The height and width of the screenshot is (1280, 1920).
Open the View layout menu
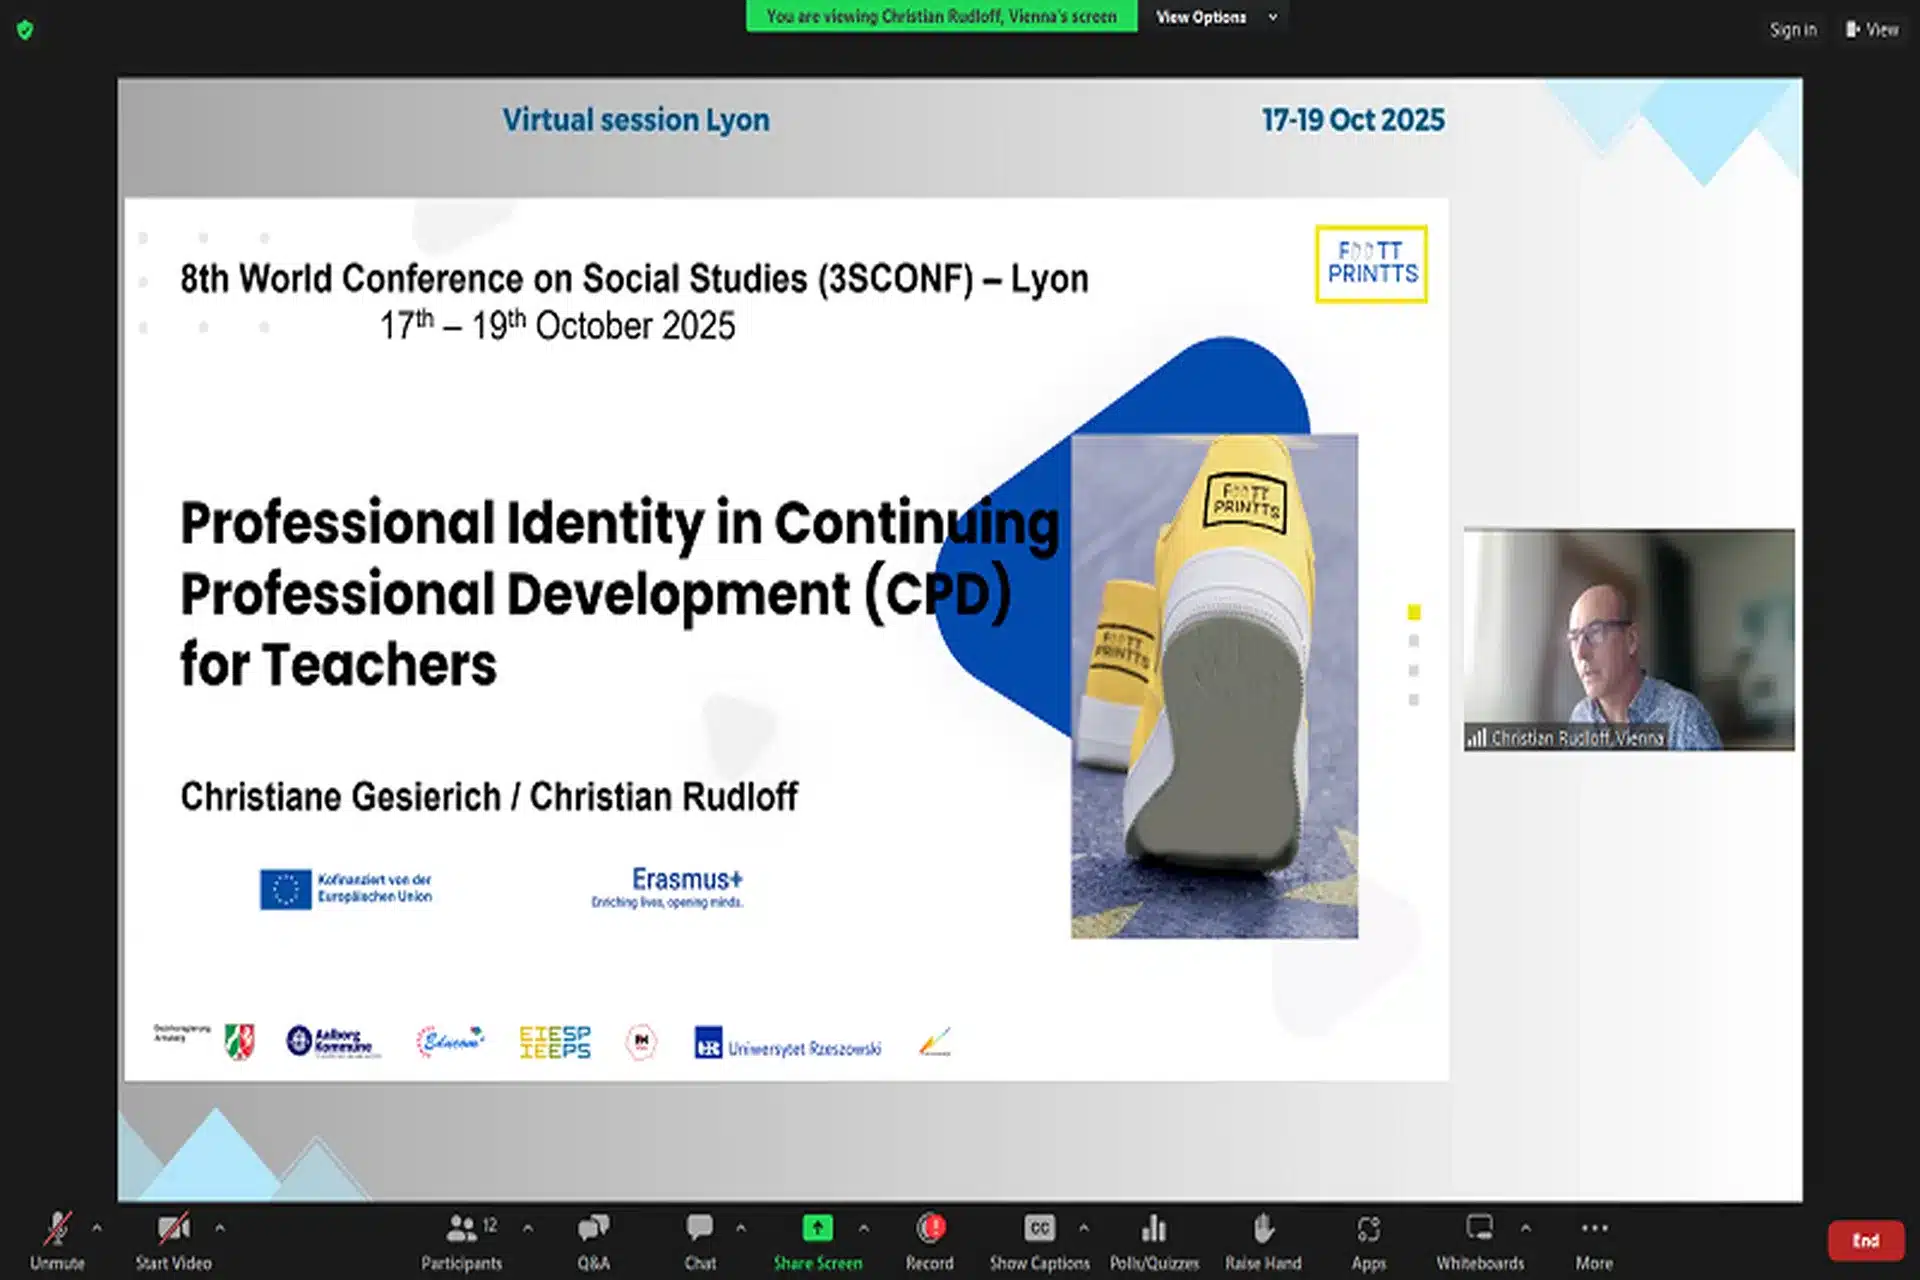pos(1872,30)
